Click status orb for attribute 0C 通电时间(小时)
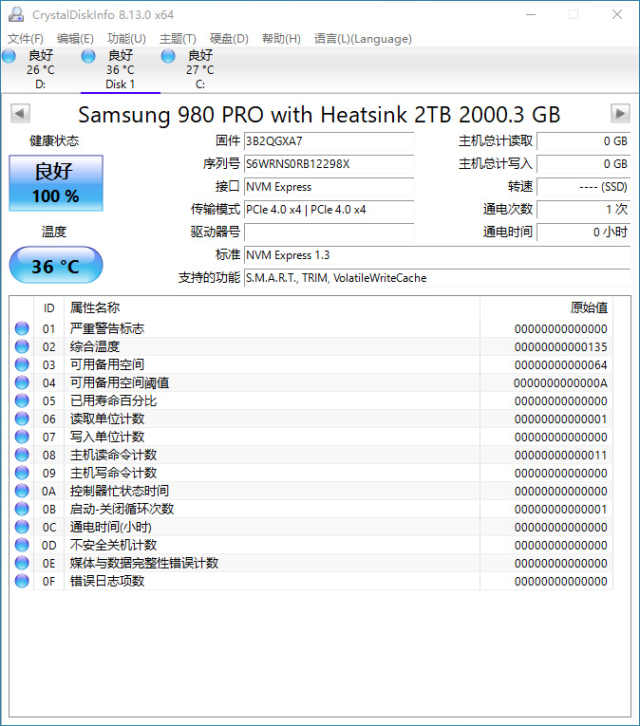Image resolution: width=640 pixels, height=726 pixels. pyautogui.click(x=22, y=527)
